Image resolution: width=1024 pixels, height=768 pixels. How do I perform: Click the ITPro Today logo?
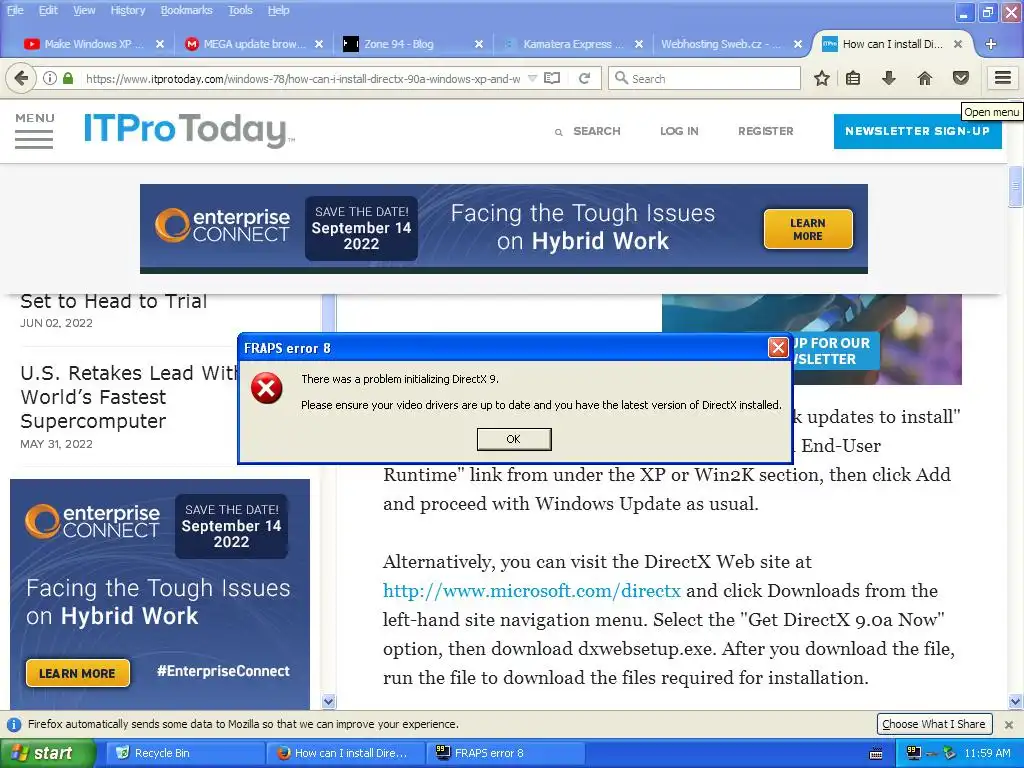(189, 129)
